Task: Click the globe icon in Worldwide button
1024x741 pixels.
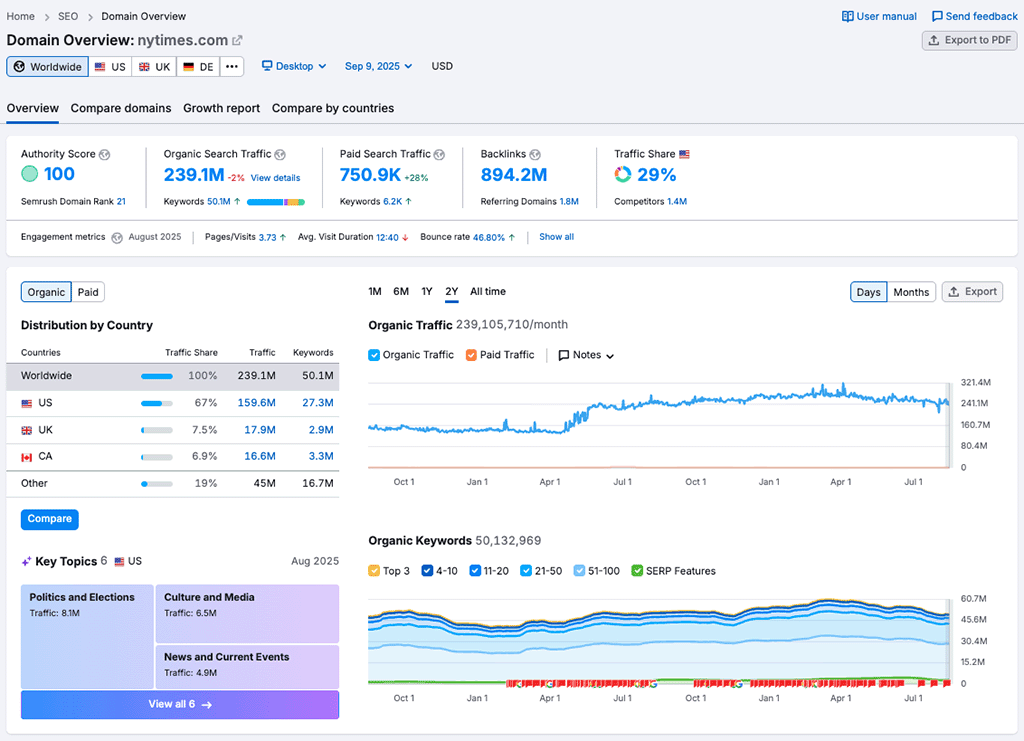Action: [20, 67]
